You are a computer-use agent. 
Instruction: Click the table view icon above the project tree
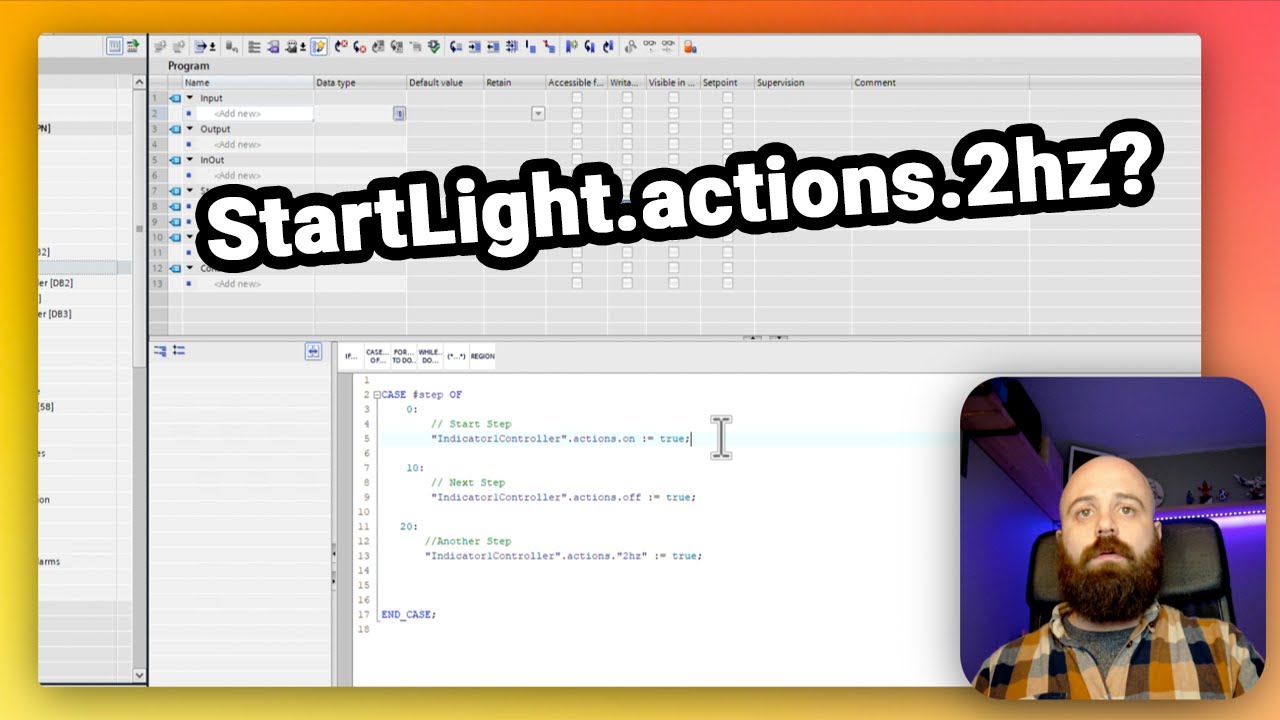pyautogui.click(x=114, y=46)
